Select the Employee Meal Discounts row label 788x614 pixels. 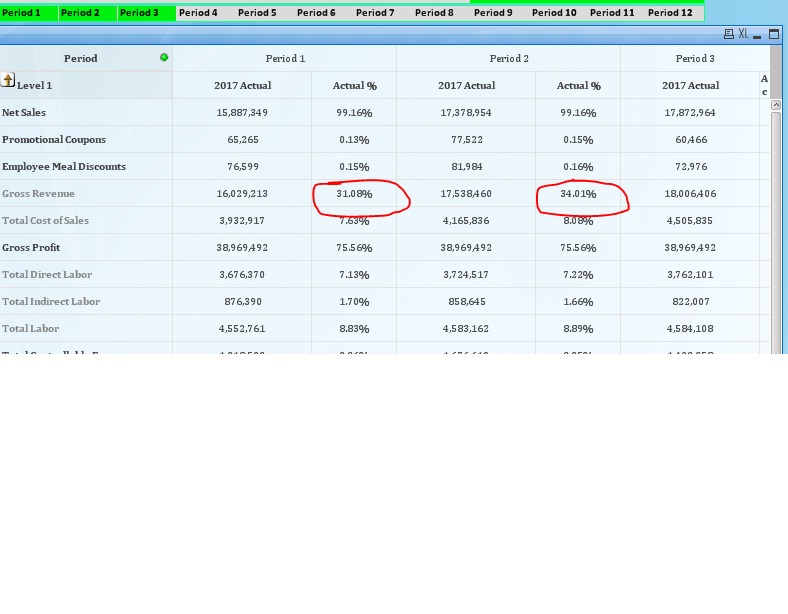(64, 166)
